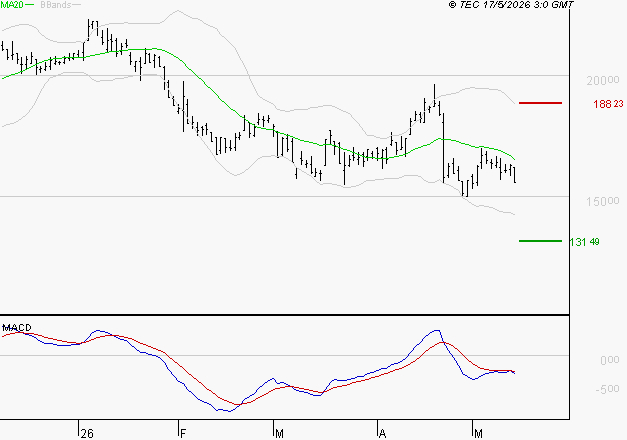Click the MACD panel label
The image size is (627, 440).
pyautogui.click(x=17, y=328)
